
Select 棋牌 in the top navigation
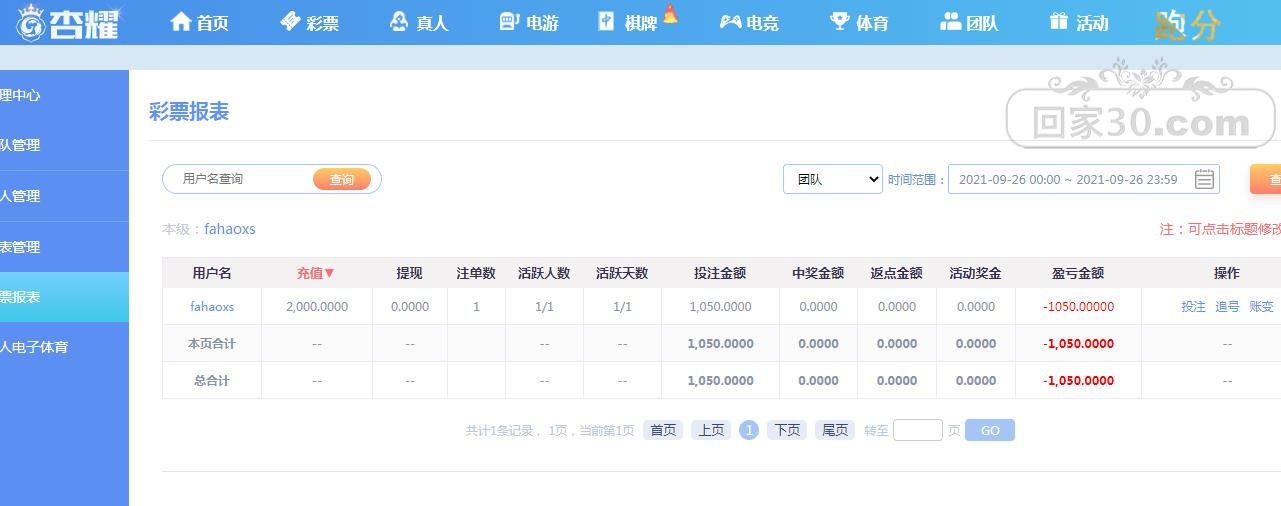coord(640,23)
